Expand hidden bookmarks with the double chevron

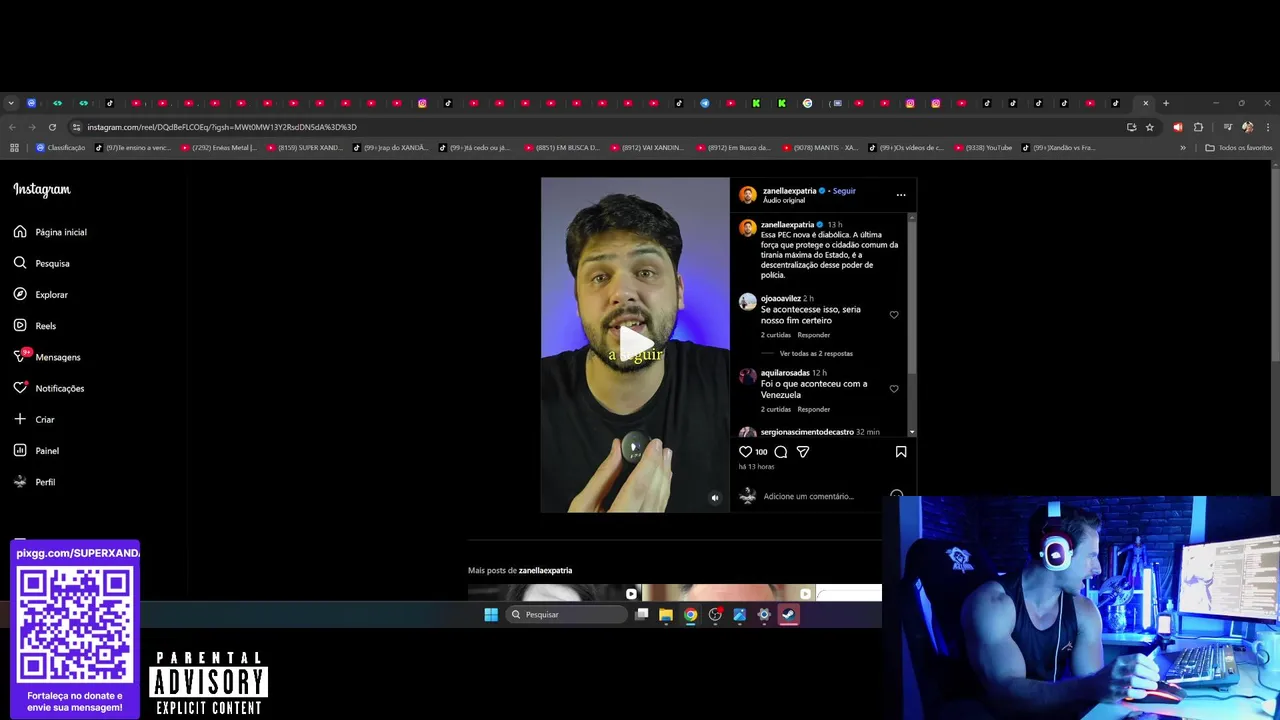pos(1183,148)
